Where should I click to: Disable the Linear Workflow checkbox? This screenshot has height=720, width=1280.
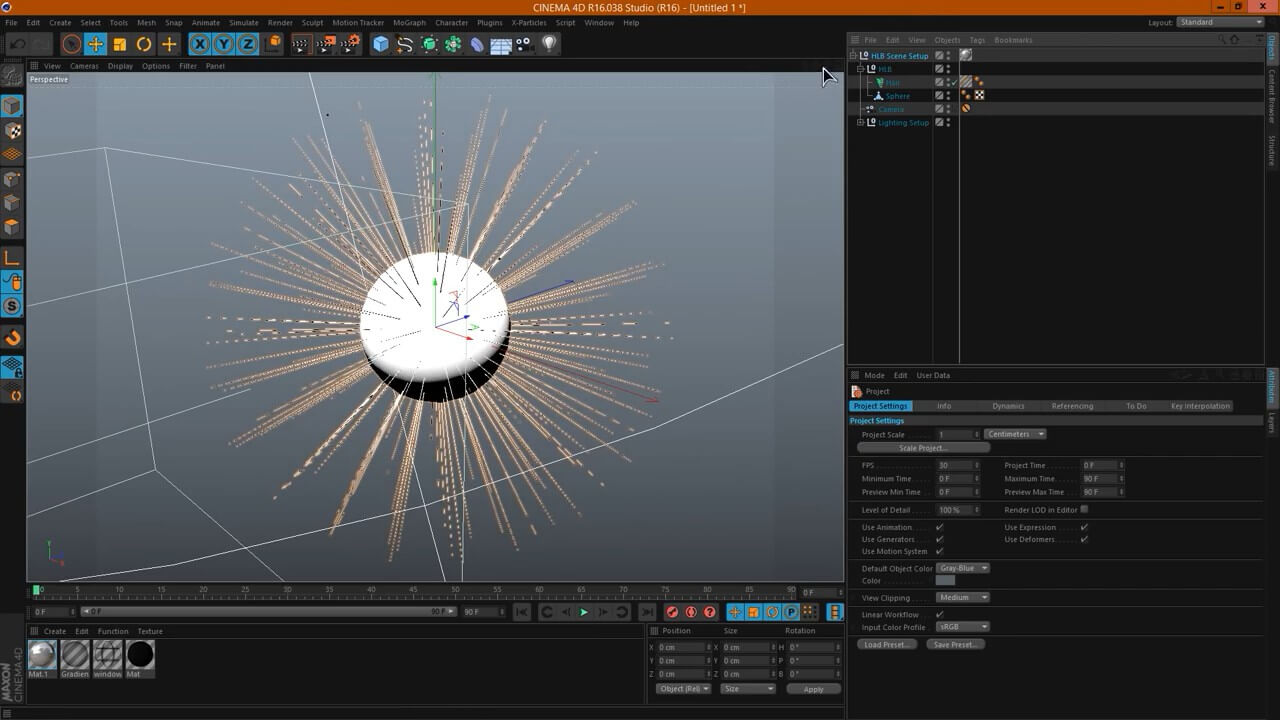point(939,614)
